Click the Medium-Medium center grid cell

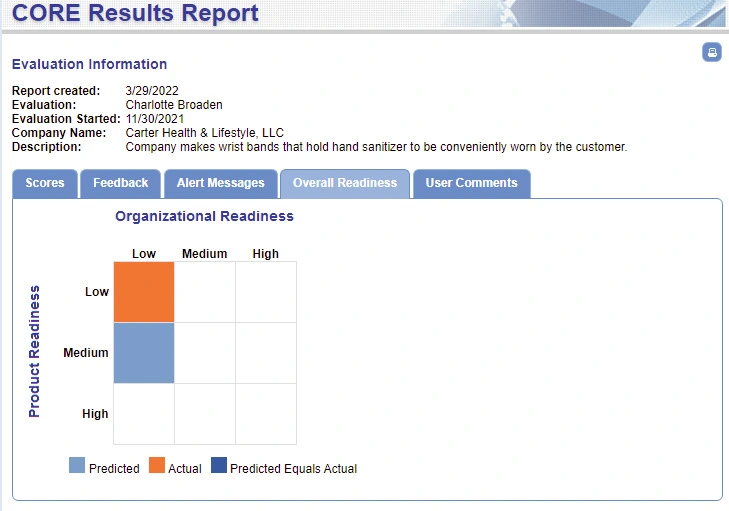tap(205, 353)
